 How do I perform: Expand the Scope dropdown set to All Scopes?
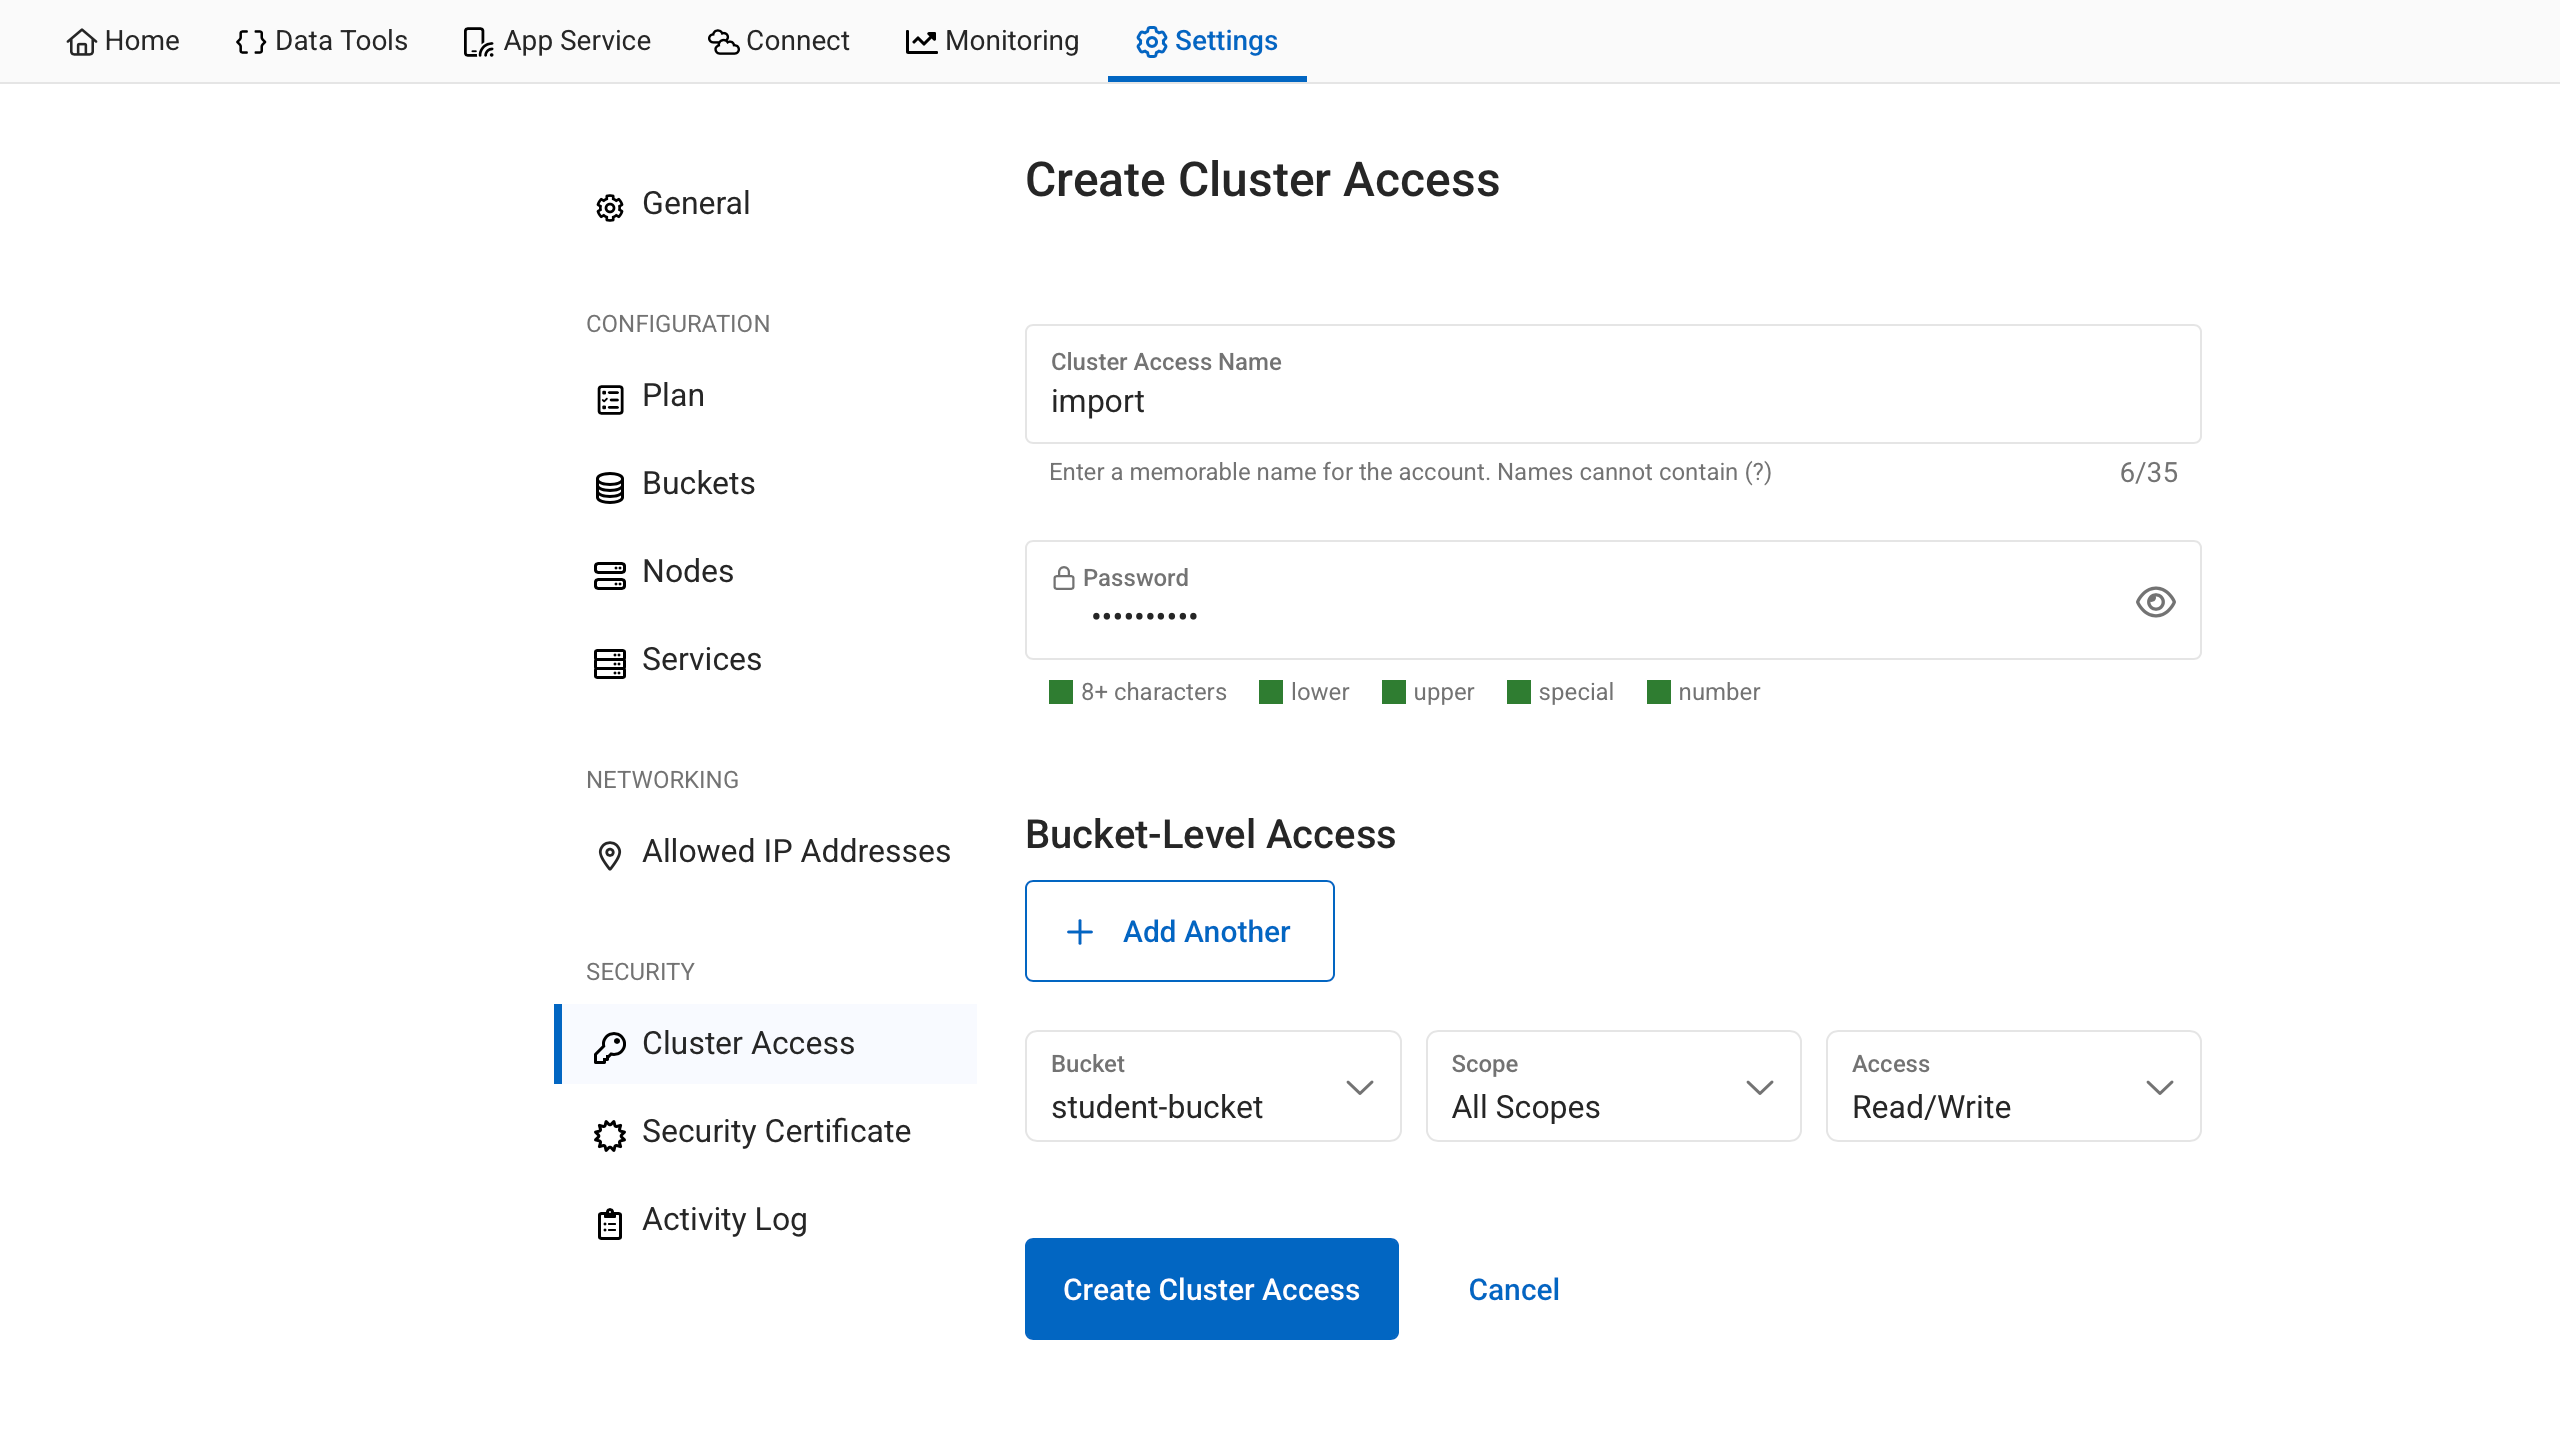(x=1612, y=1086)
